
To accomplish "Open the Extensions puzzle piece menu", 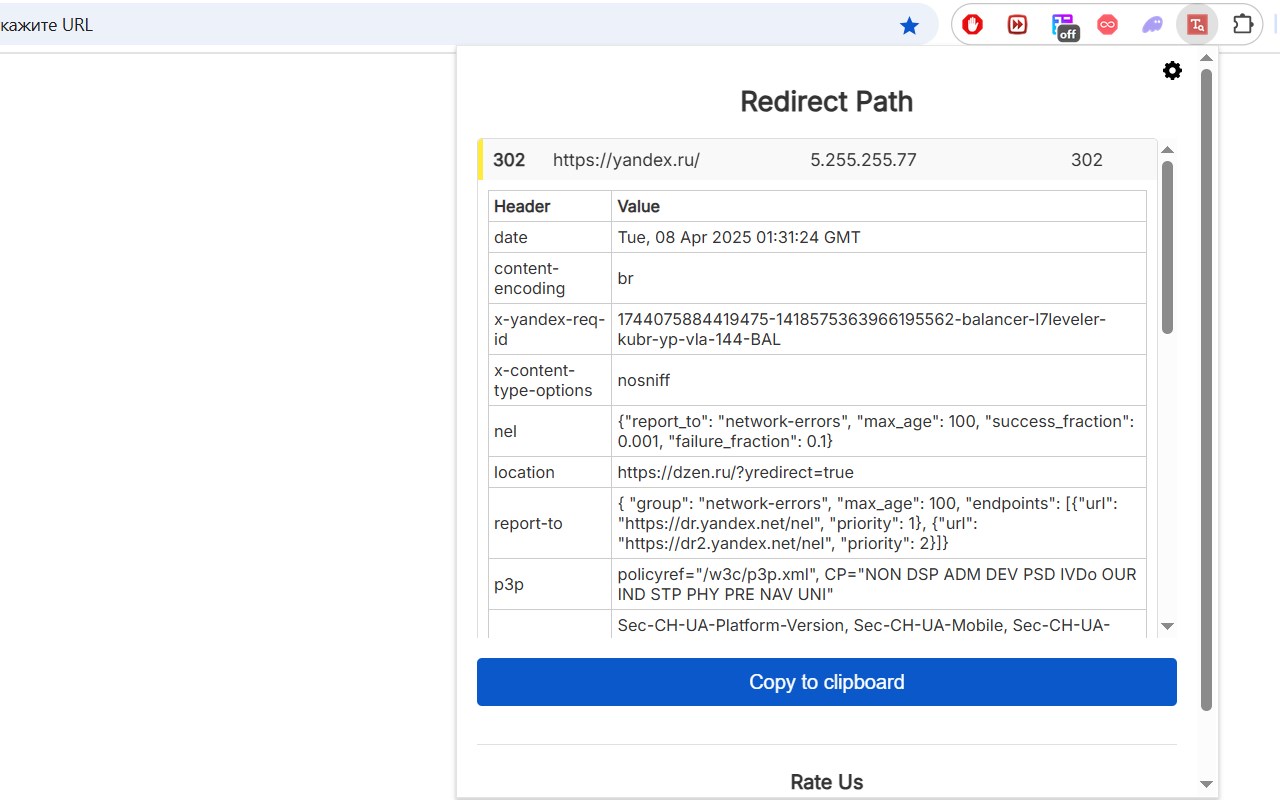I will [x=1242, y=24].
